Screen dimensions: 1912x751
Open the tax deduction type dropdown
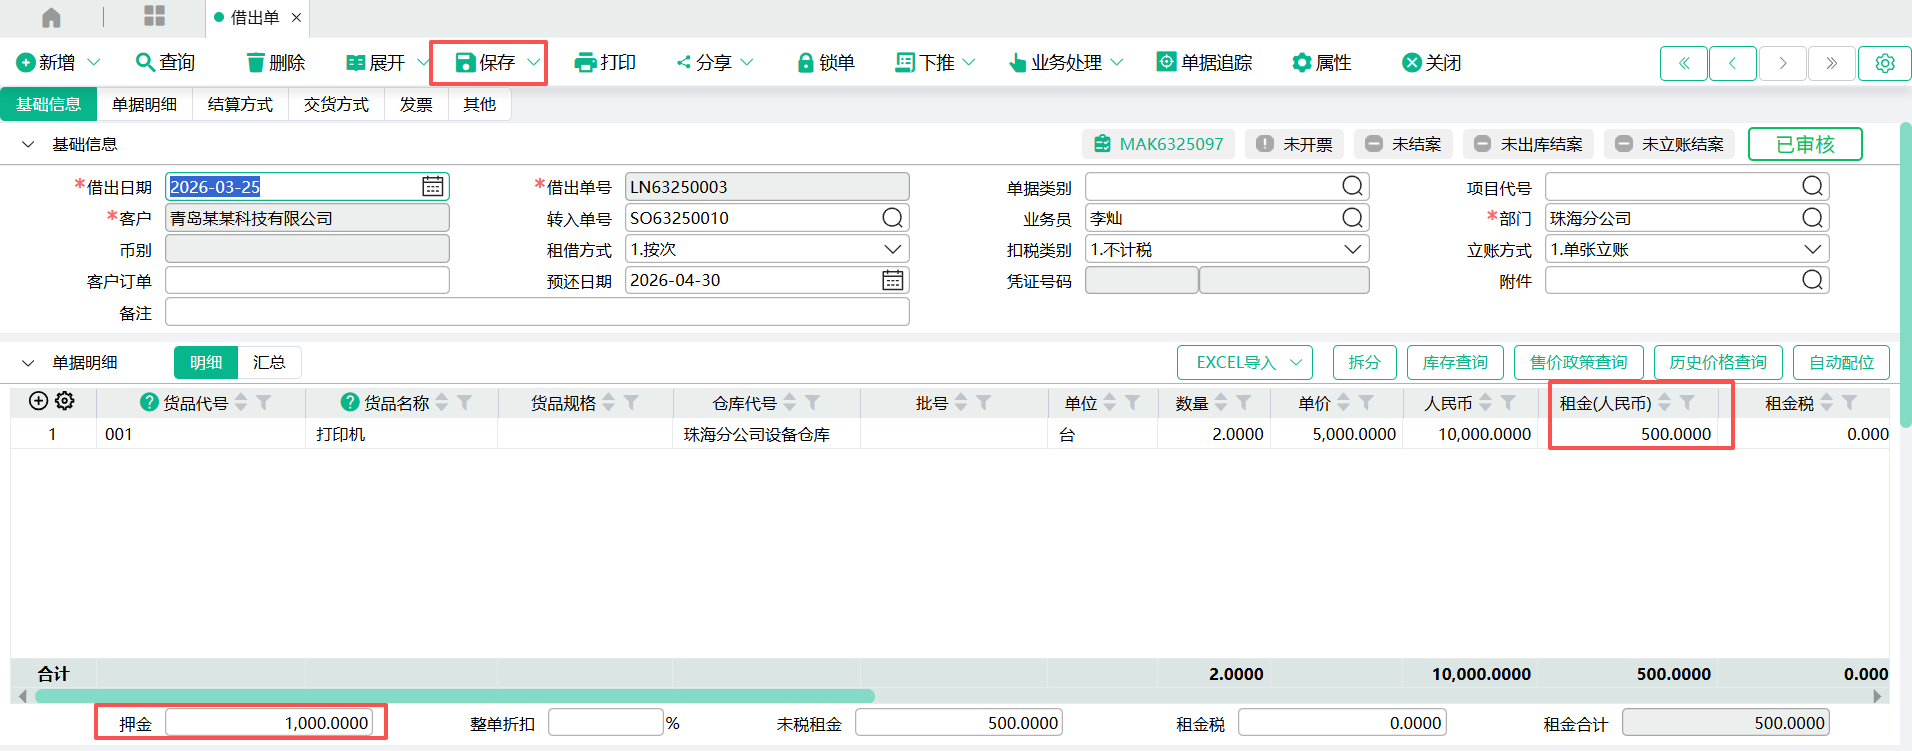(x=1352, y=249)
